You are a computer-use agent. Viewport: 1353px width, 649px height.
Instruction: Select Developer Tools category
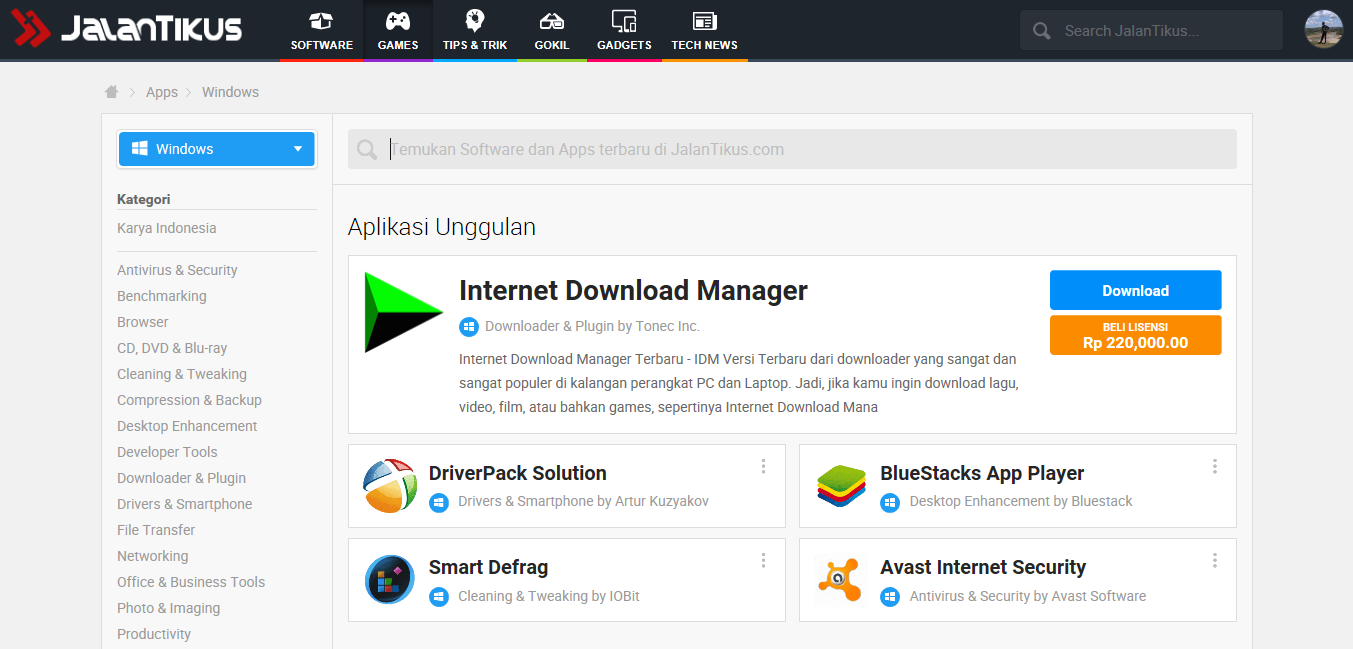[x=167, y=452]
